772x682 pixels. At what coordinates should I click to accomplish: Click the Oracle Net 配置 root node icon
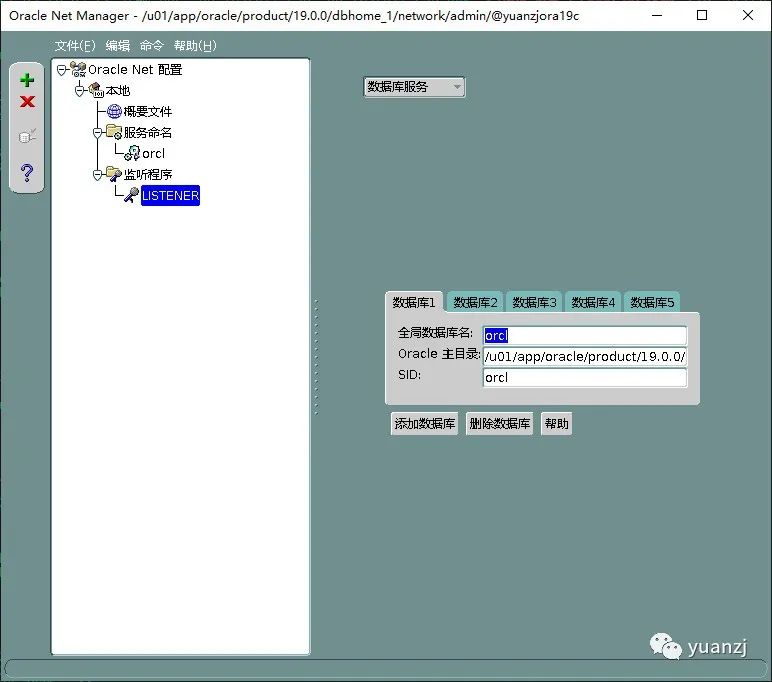click(x=78, y=69)
